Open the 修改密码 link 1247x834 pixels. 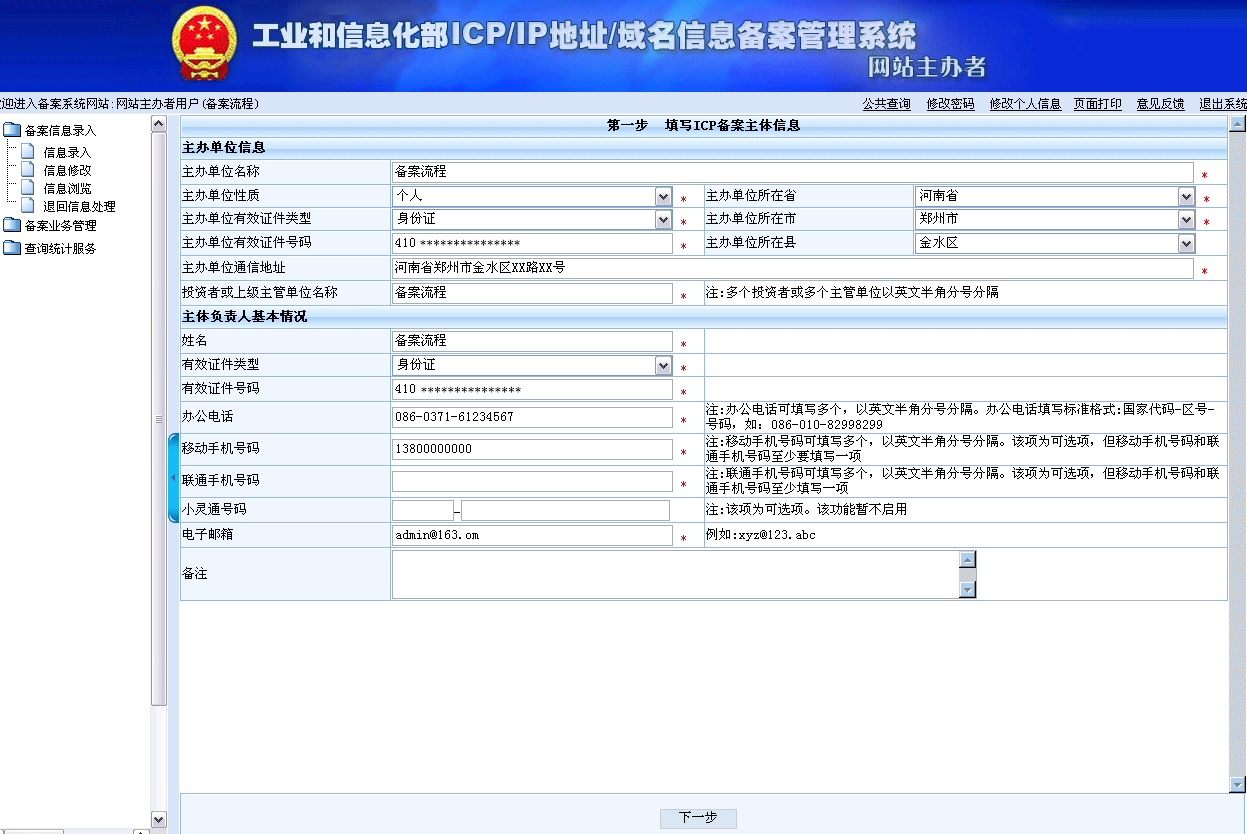pyautogui.click(x=950, y=104)
